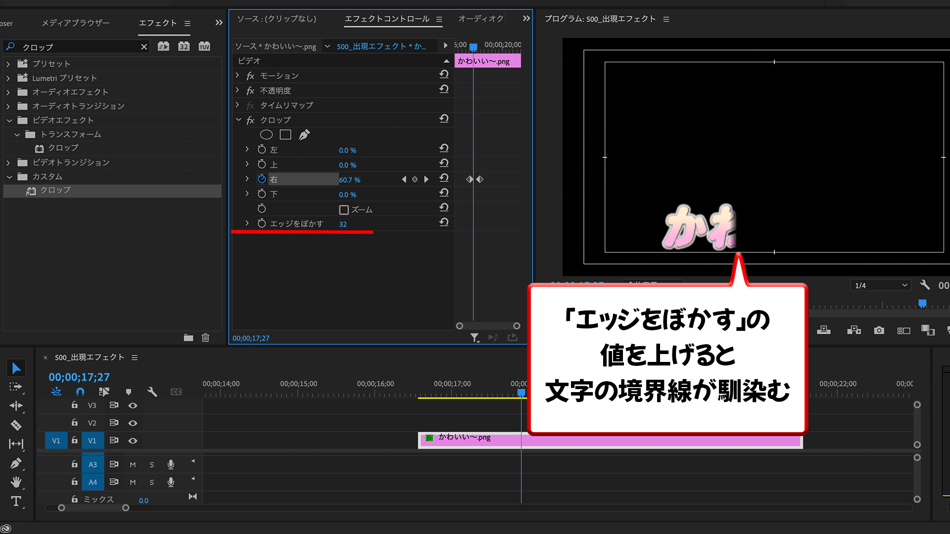Collapse the クロップ effect properties
The width and height of the screenshot is (950, 534).
(238, 120)
